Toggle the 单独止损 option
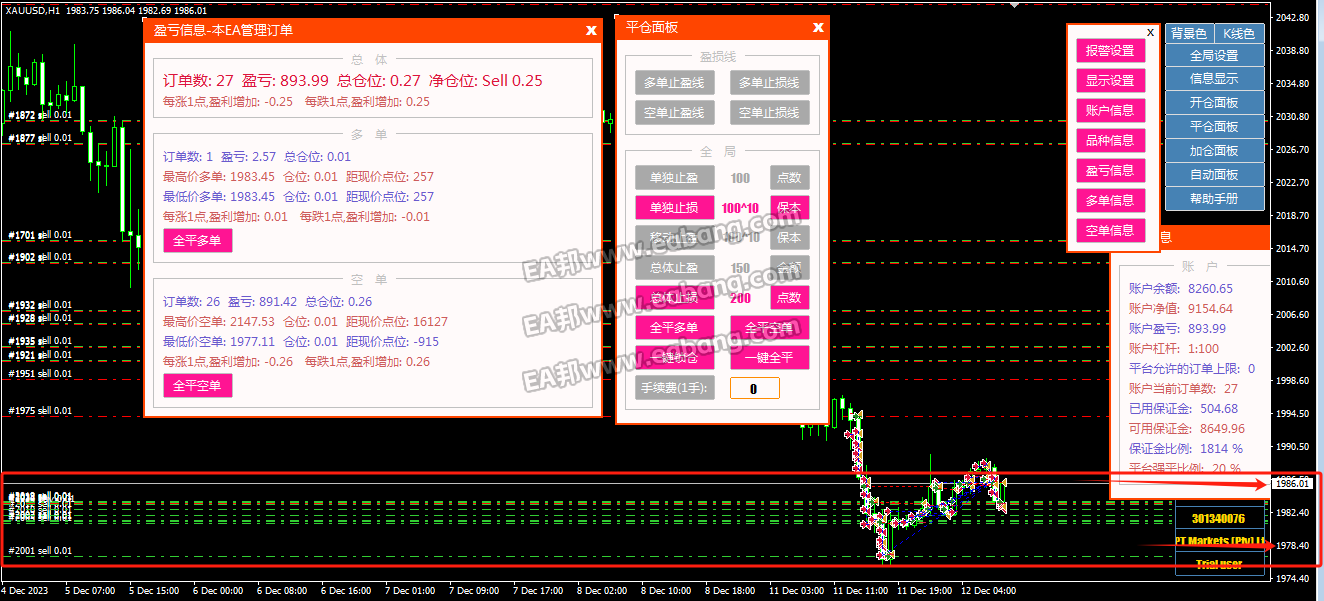 pos(674,208)
